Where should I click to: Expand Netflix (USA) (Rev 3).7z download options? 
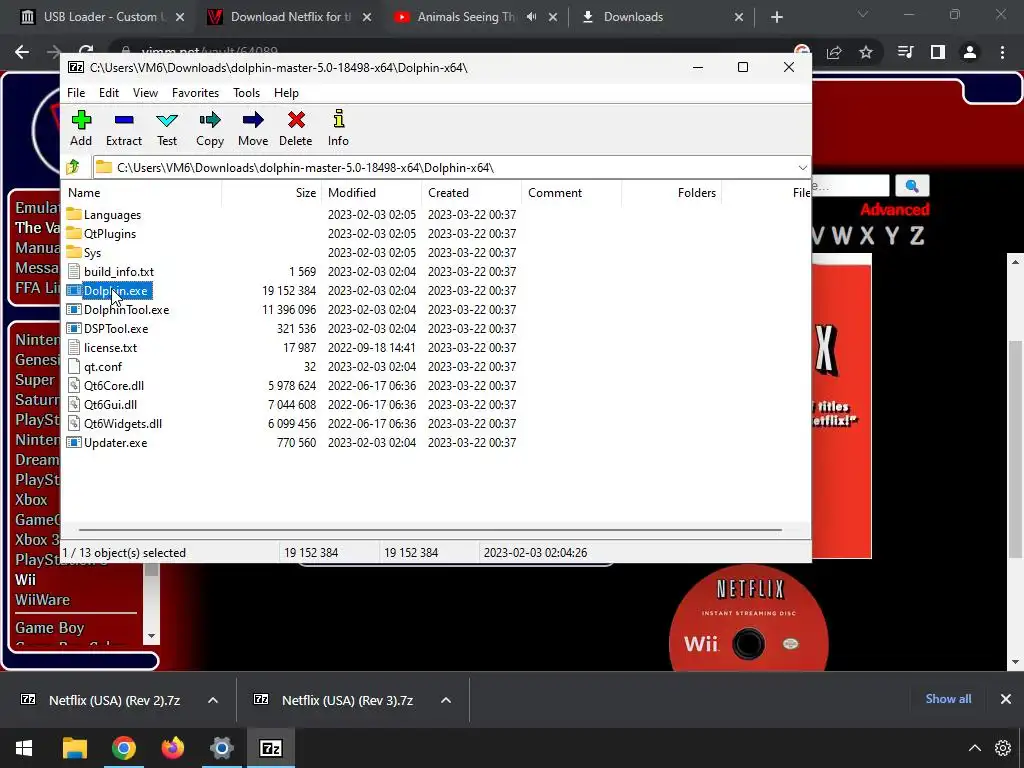(446, 700)
